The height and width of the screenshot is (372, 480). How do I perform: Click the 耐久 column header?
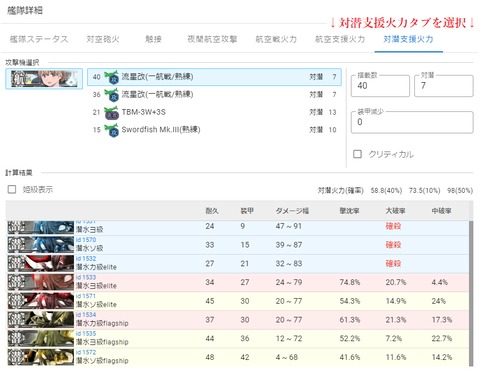point(212,211)
